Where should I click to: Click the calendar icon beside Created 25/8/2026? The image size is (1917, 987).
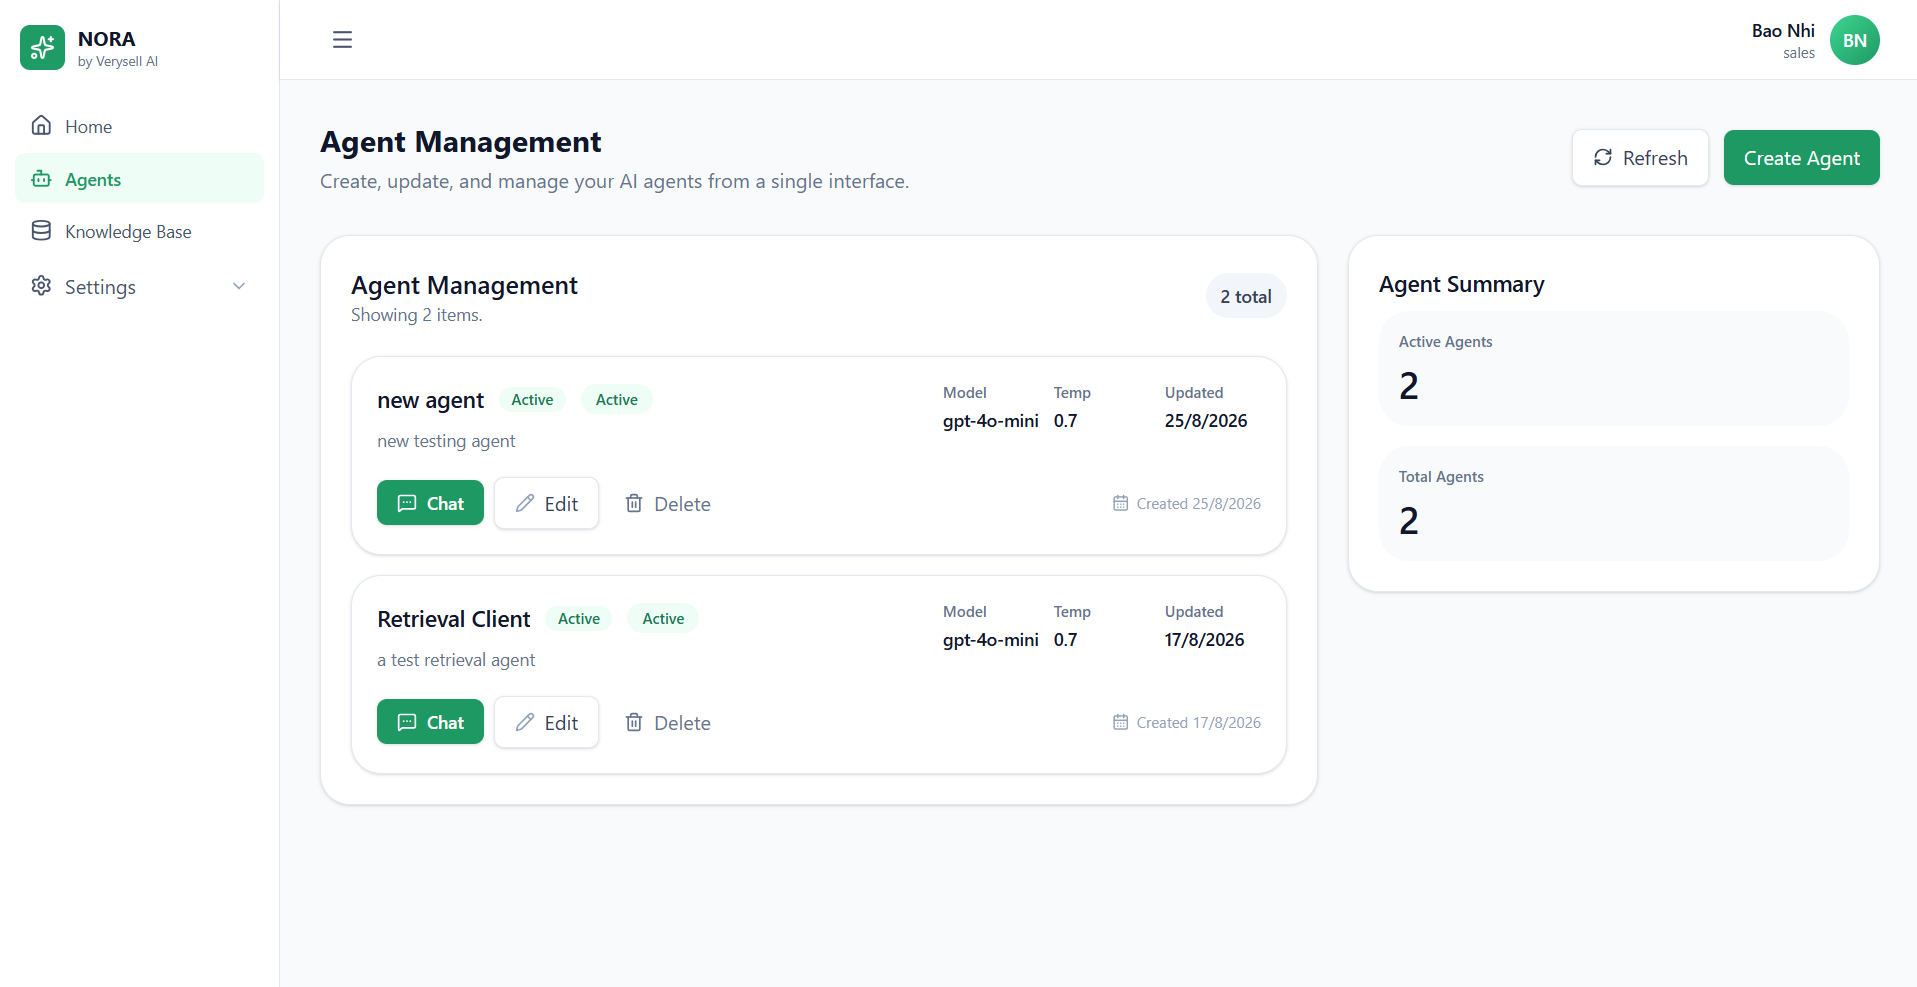click(x=1120, y=503)
